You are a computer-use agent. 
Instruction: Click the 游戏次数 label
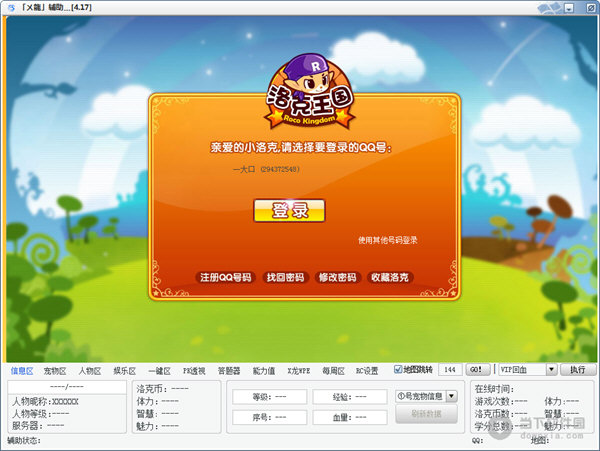(501, 401)
